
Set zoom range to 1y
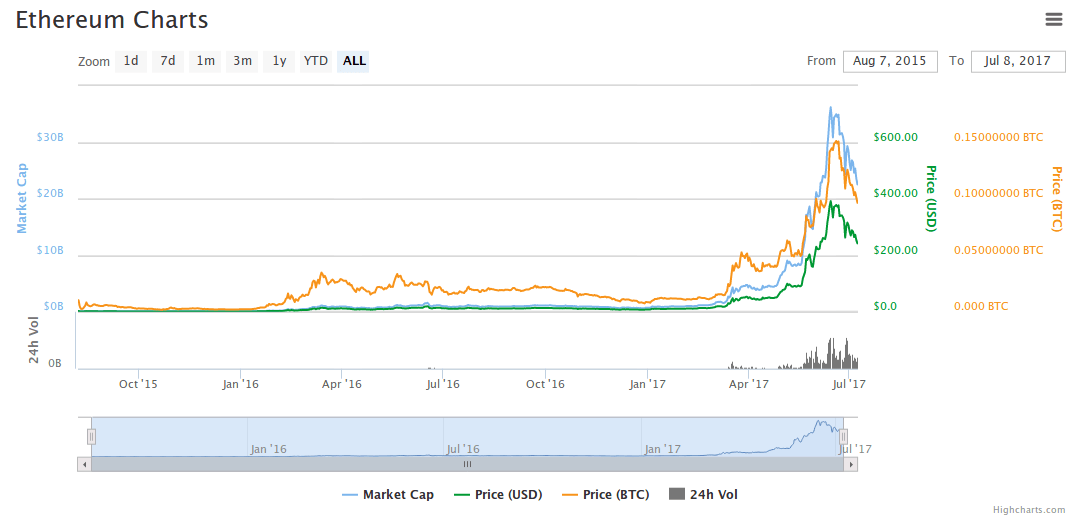pyautogui.click(x=279, y=61)
